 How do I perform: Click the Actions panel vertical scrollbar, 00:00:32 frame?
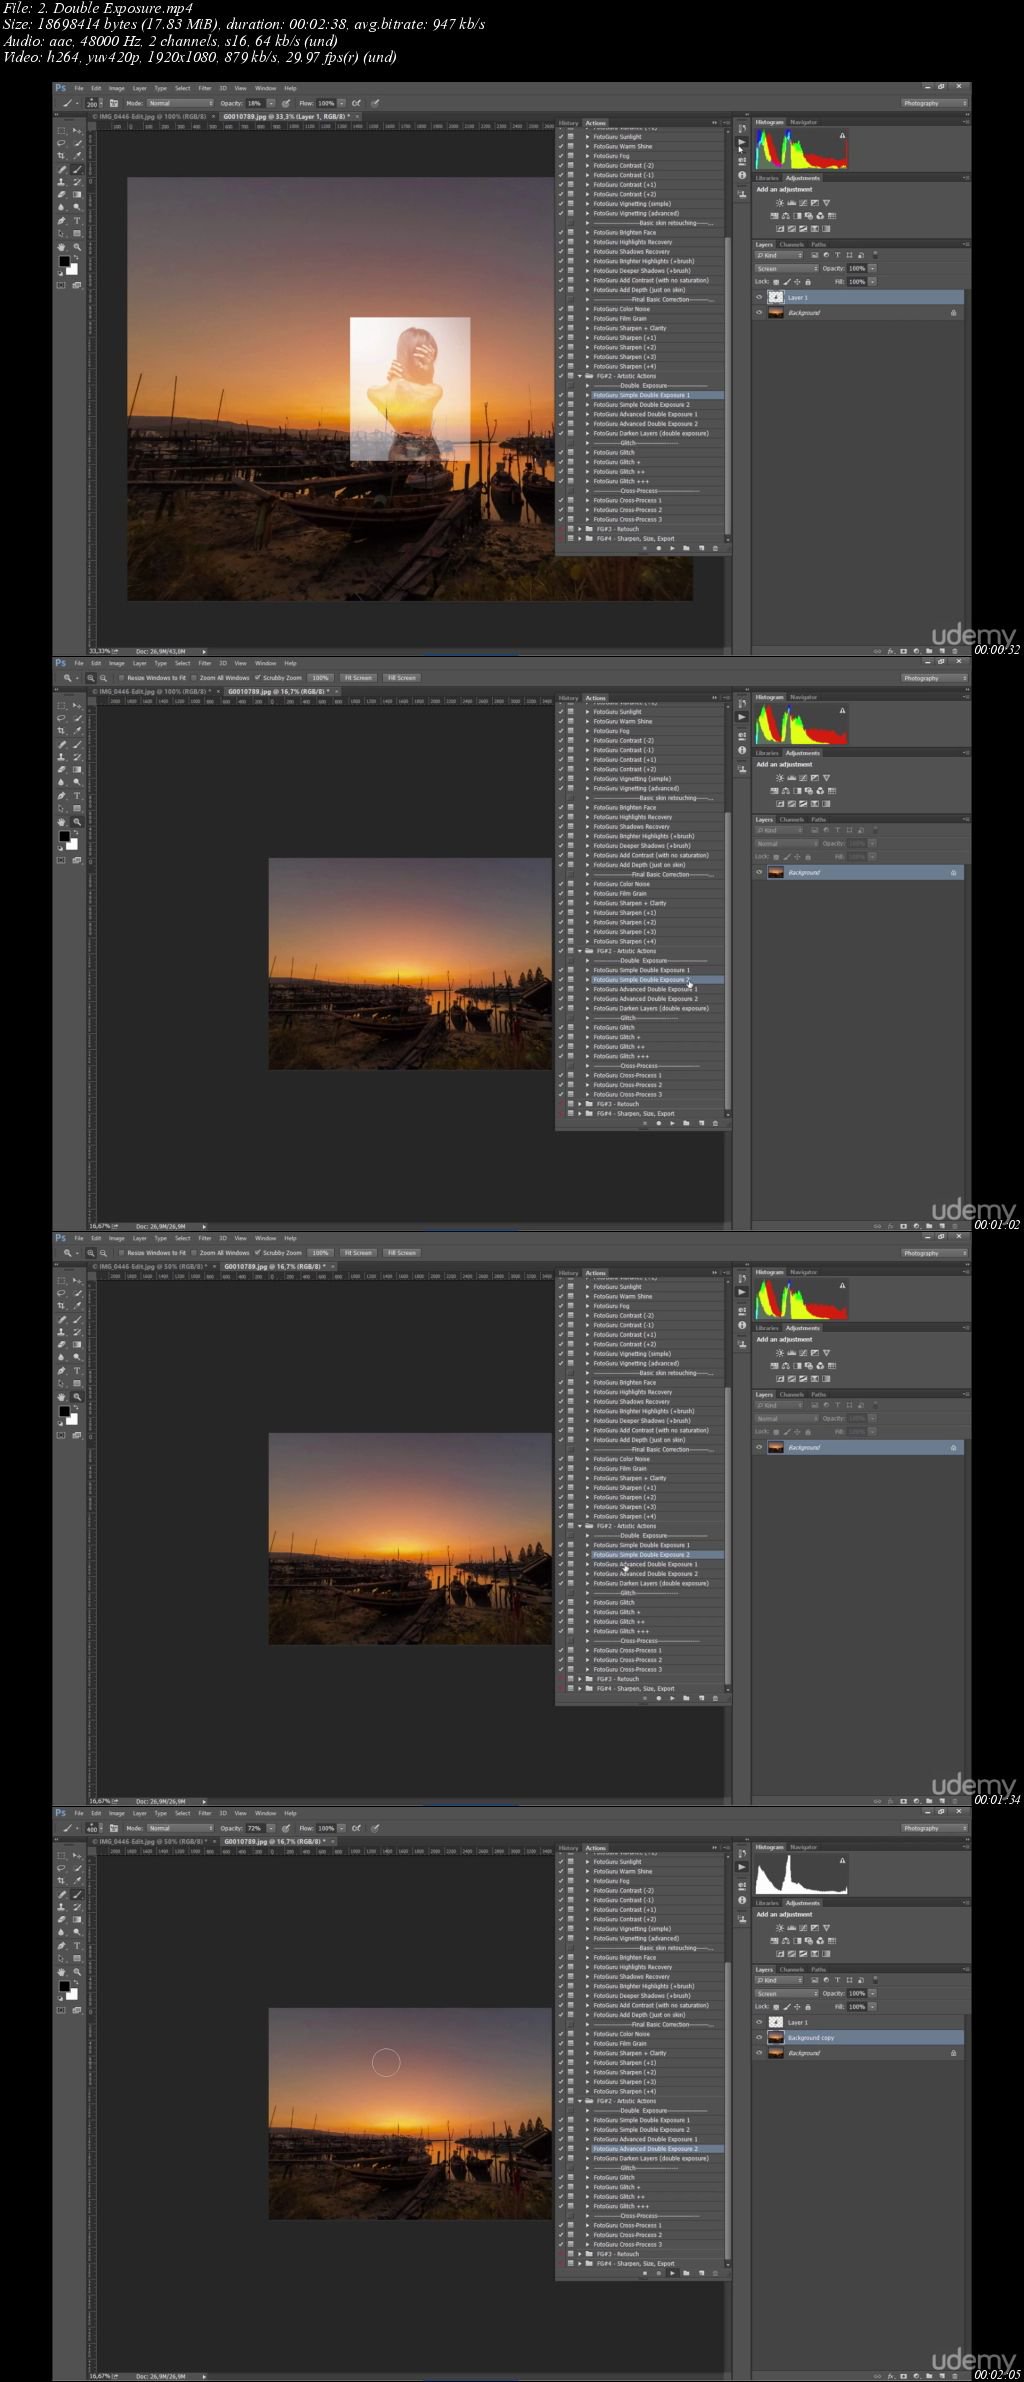click(728, 385)
